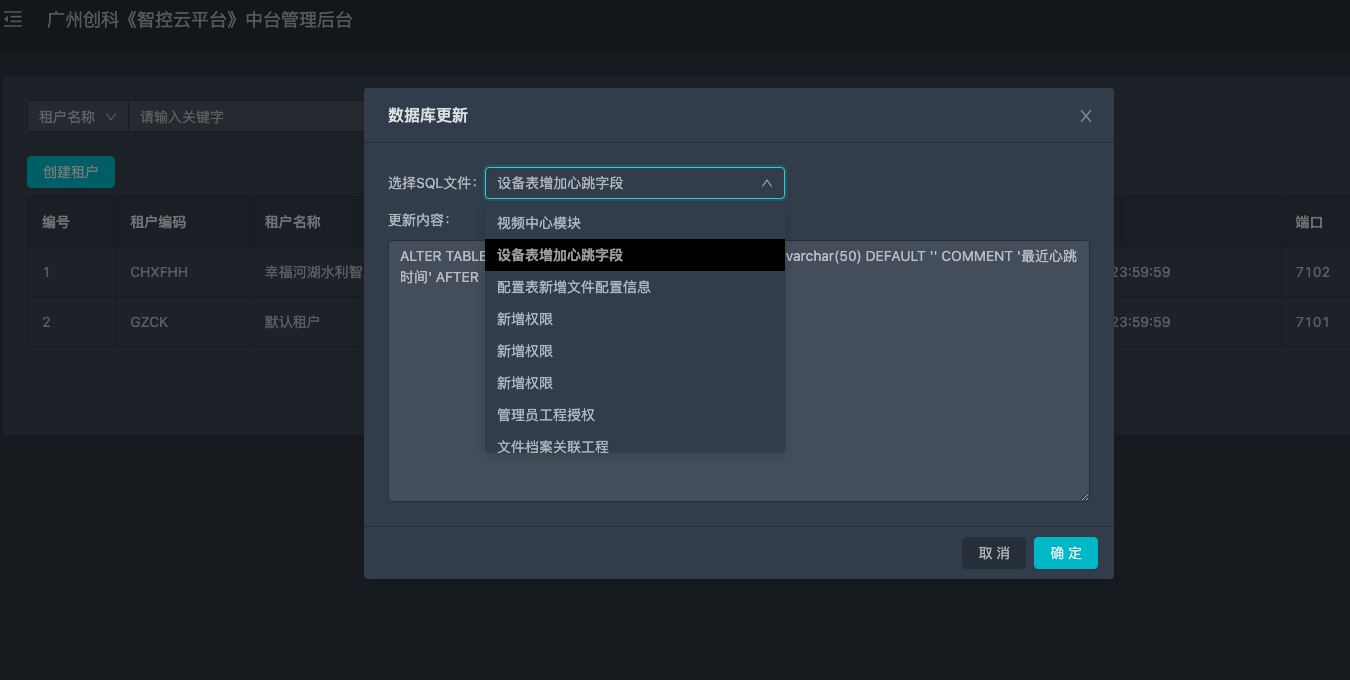Image resolution: width=1350 pixels, height=680 pixels.
Task: Collapse the SQL file select chevron
Action: (767, 183)
